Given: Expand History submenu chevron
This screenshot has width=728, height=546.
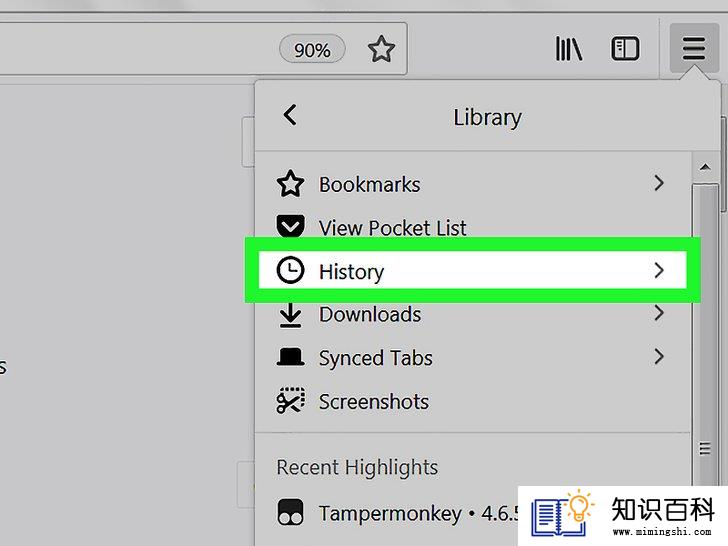Looking at the screenshot, I should click(x=659, y=270).
